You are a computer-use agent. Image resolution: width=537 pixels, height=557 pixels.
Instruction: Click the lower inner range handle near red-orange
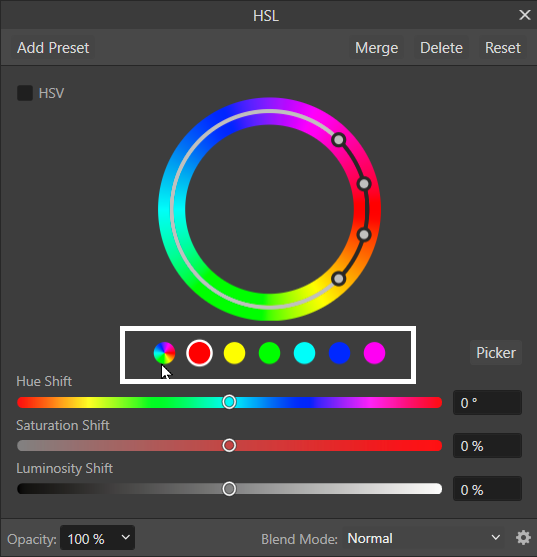tap(364, 235)
